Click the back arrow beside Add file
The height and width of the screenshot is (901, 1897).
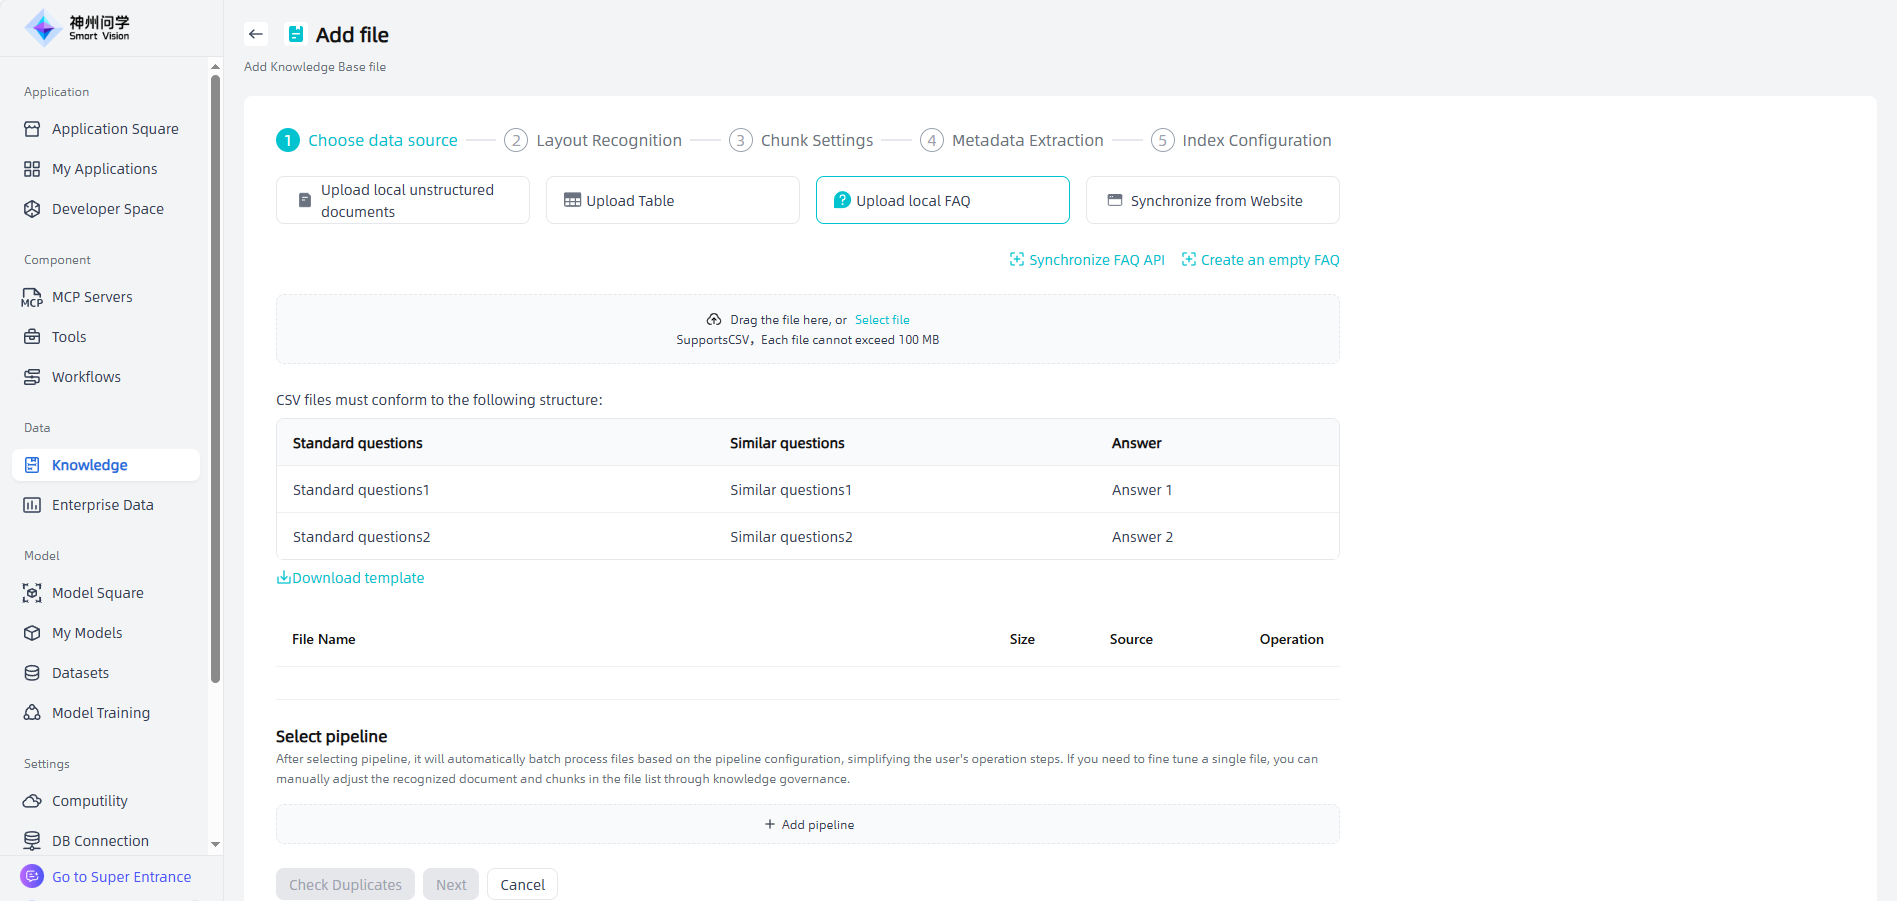256,34
